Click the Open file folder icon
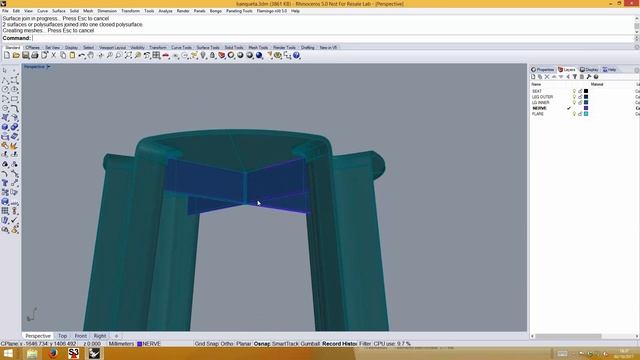 (16, 56)
